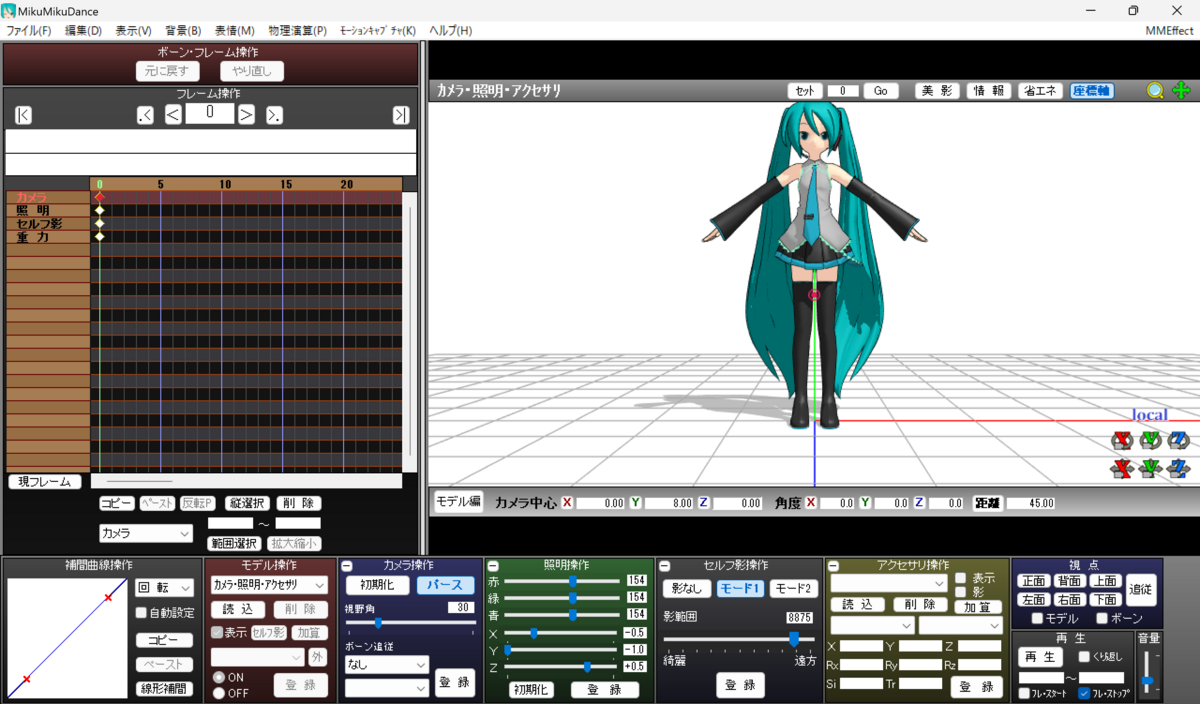Viewport: 1200px width, 704px height.
Task: Open the model selection dropdown カメラ・照明・アクセサリ
Action: pos(269,585)
